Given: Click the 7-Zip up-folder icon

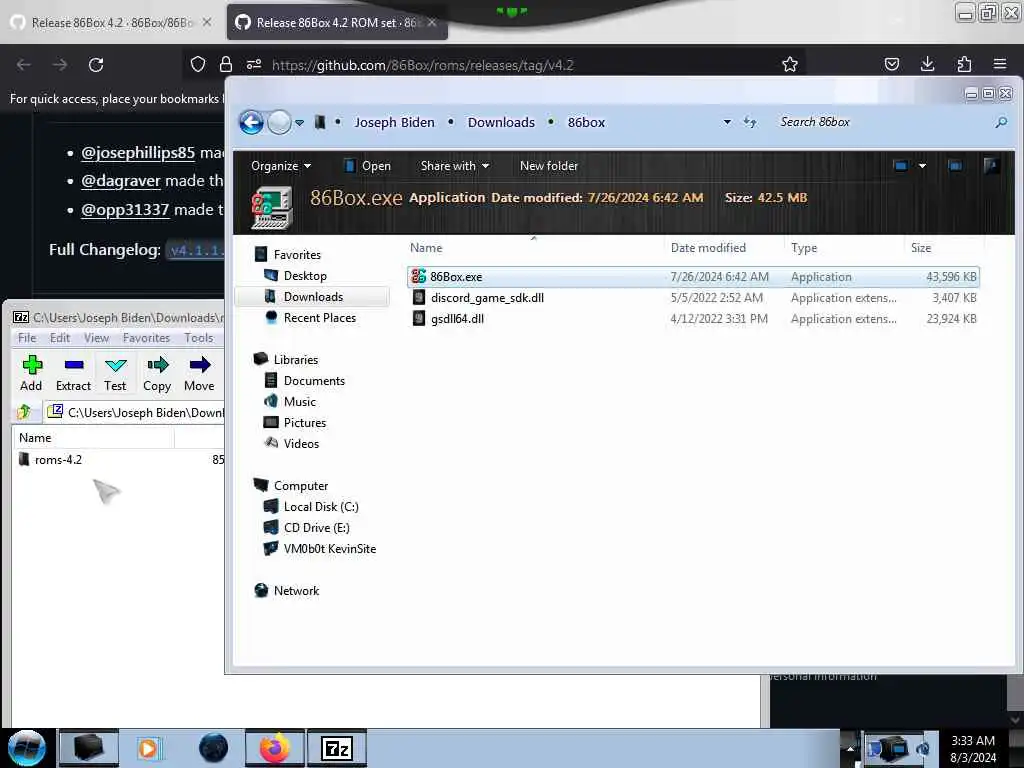Looking at the screenshot, I should click(25, 412).
